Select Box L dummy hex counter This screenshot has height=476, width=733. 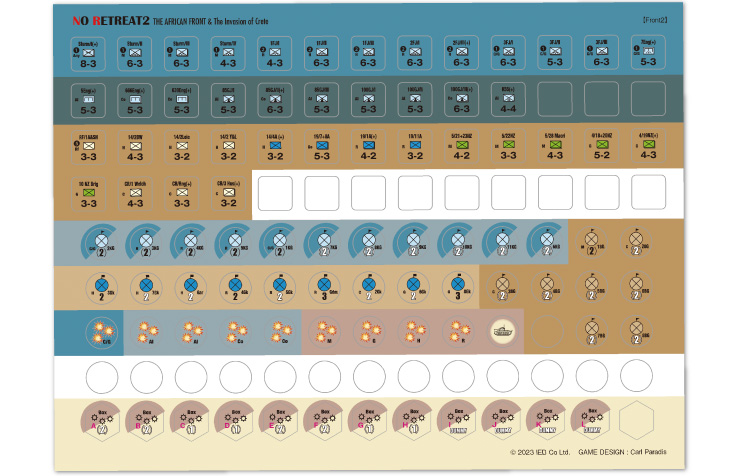point(591,419)
